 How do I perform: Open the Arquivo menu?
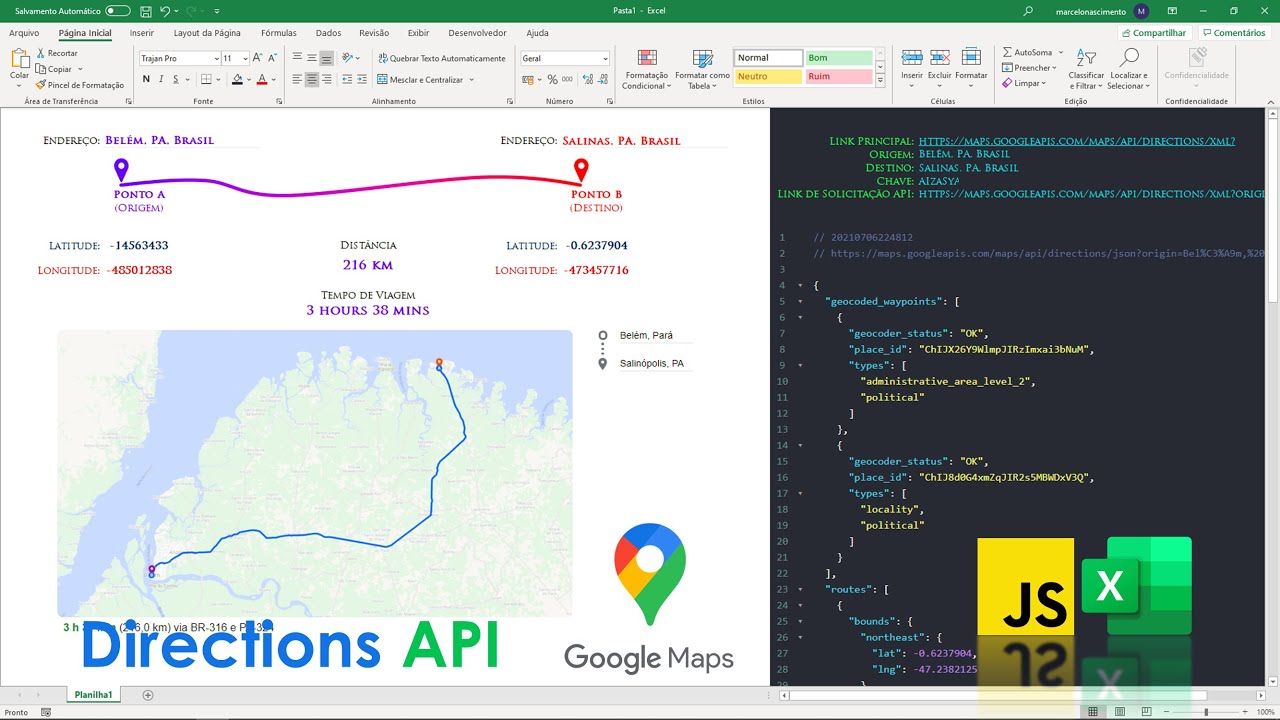tap(24, 33)
